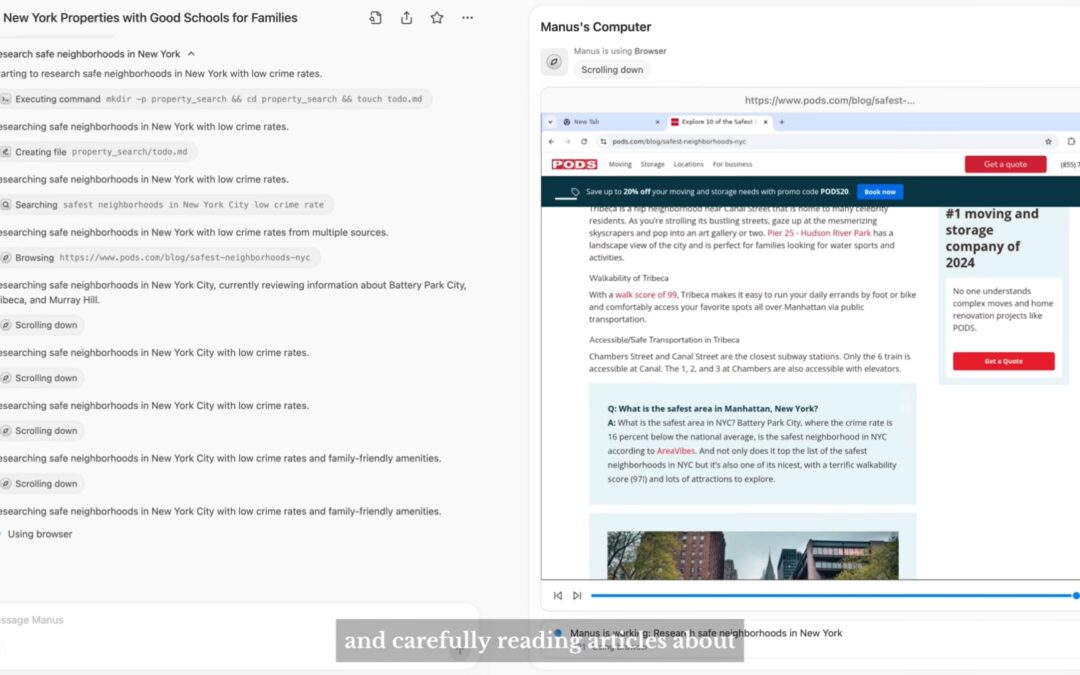
Task: Collapse the Research safe neighborhoods section
Action: click(x=191, y=54)
